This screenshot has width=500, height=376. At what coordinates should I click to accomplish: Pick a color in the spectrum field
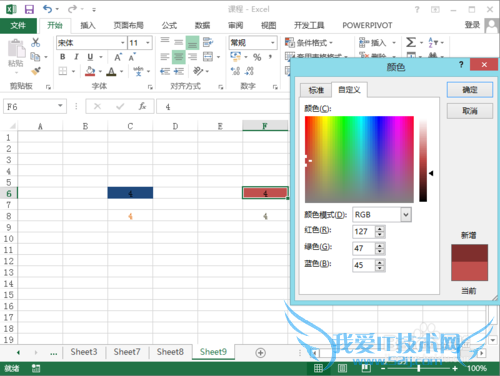[359, 159]
